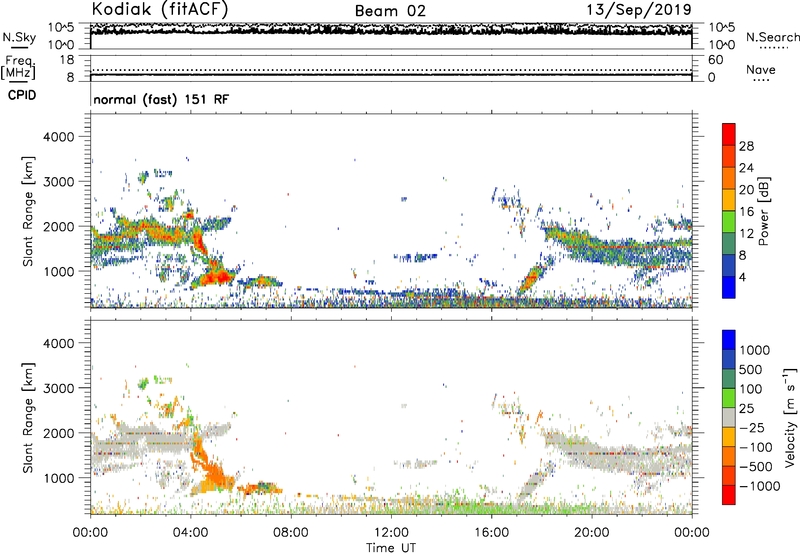Click the "60" tick on Nave axis

[715, 60]
